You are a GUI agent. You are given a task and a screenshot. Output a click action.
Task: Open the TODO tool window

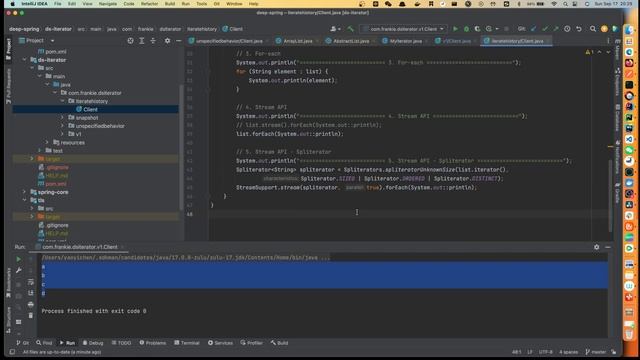(x=122, y=343)
